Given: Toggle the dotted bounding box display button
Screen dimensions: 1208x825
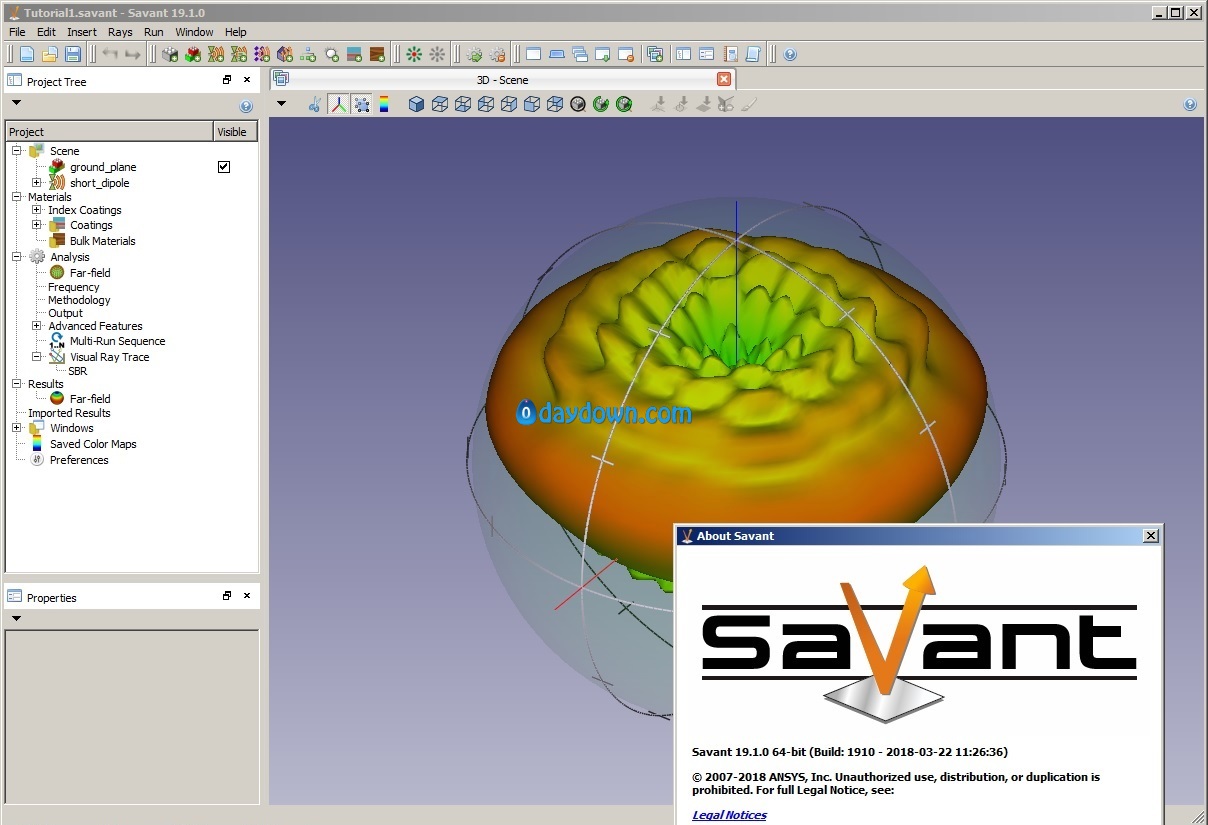Looking at the screenshot, I should (361, 104).
